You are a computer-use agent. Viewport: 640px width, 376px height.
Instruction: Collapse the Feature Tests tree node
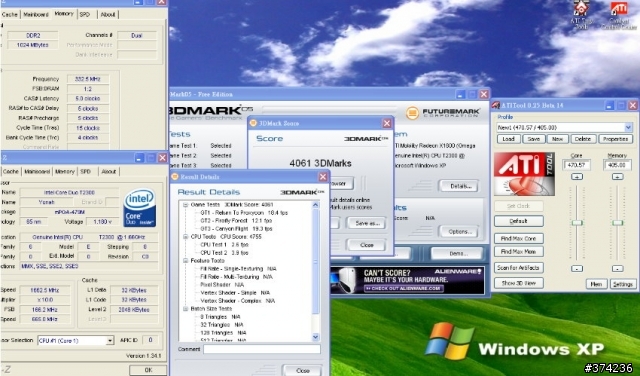186,261
